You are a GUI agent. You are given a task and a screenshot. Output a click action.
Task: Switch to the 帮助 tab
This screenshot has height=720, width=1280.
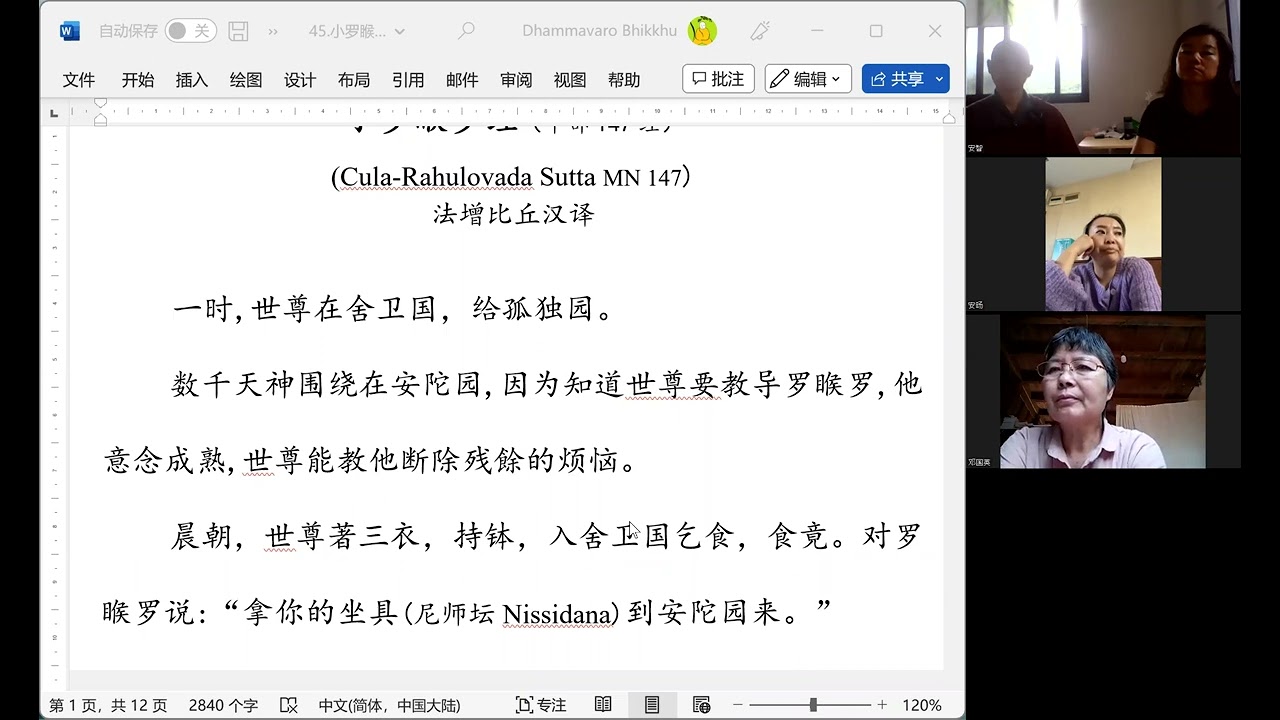coord(624,80)
